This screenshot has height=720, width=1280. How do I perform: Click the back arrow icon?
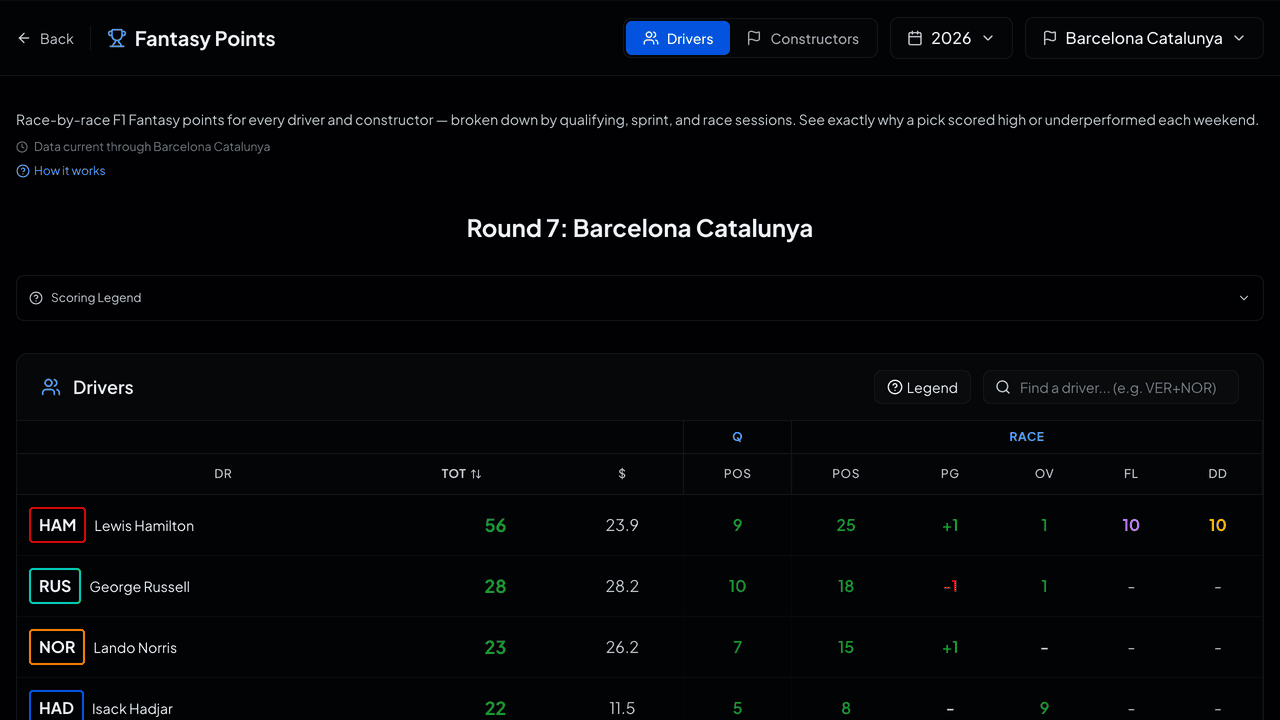tap(24, 38)
